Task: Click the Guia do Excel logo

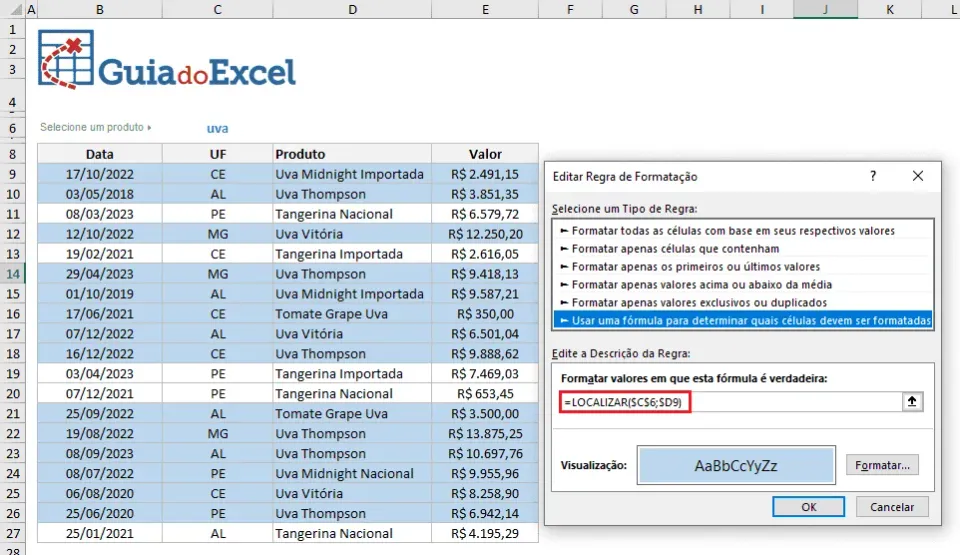Action: (167, 60)
